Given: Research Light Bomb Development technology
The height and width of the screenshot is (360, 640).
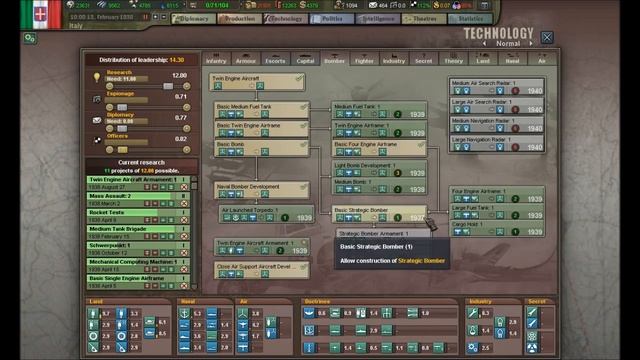Looking at the screenshot, I should [x=379, y=169].
